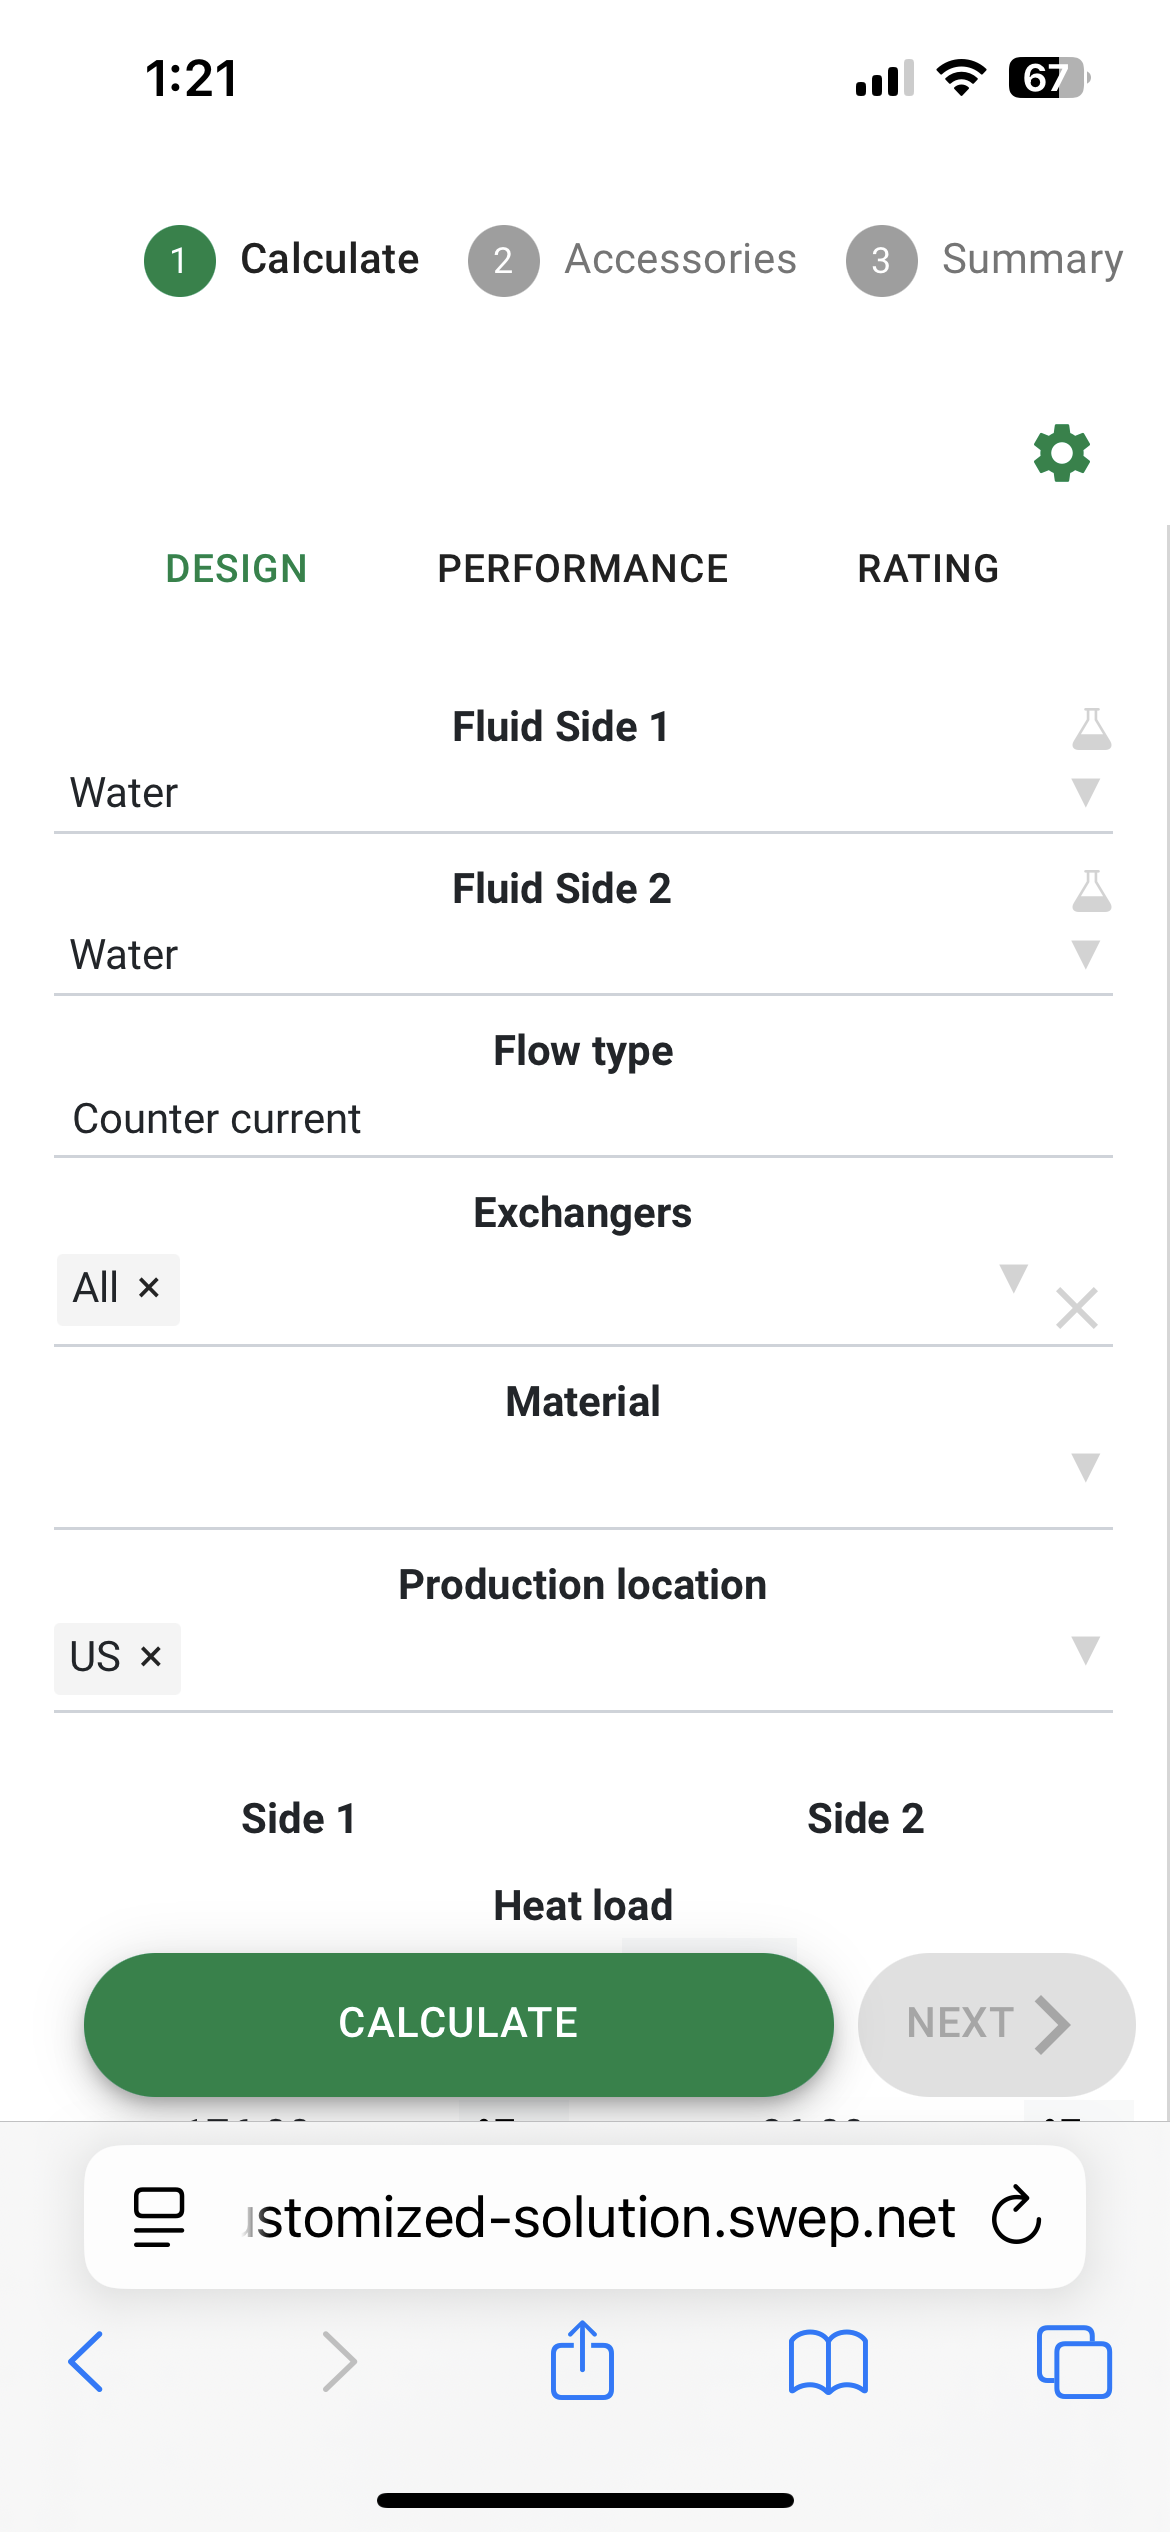Expand the Fluid Side 2 dropdown

tap(1085, 955)
